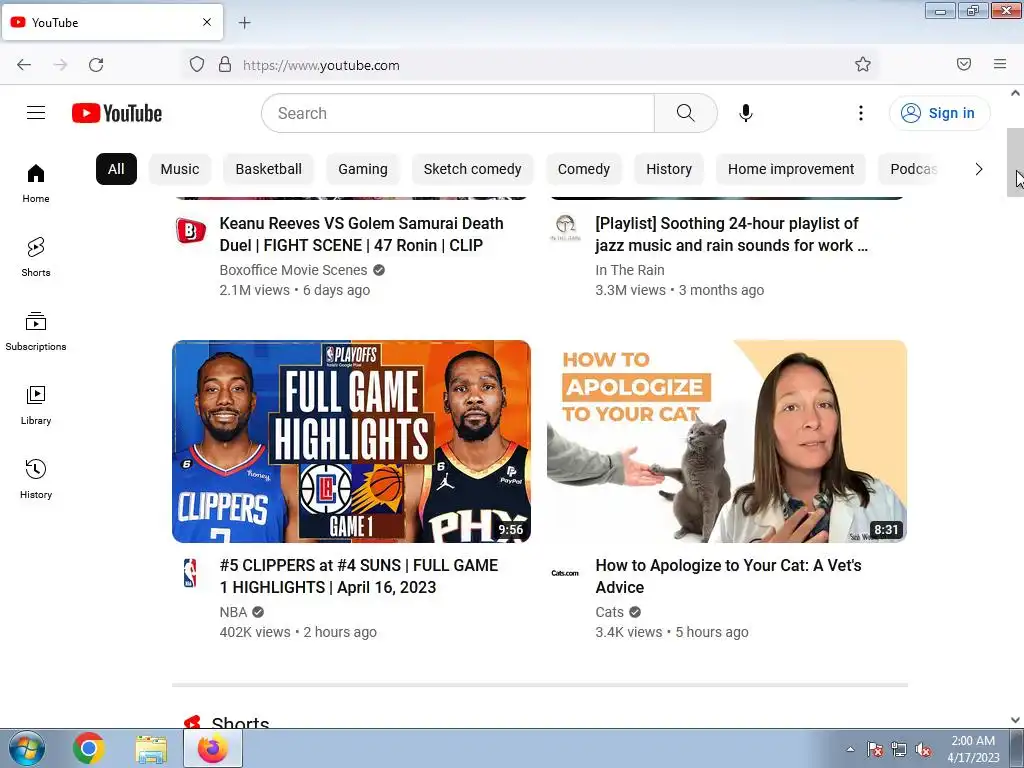This screenshot has height=768, width=1024.
Task: Click NBA channel avatar
Action: 191,572
